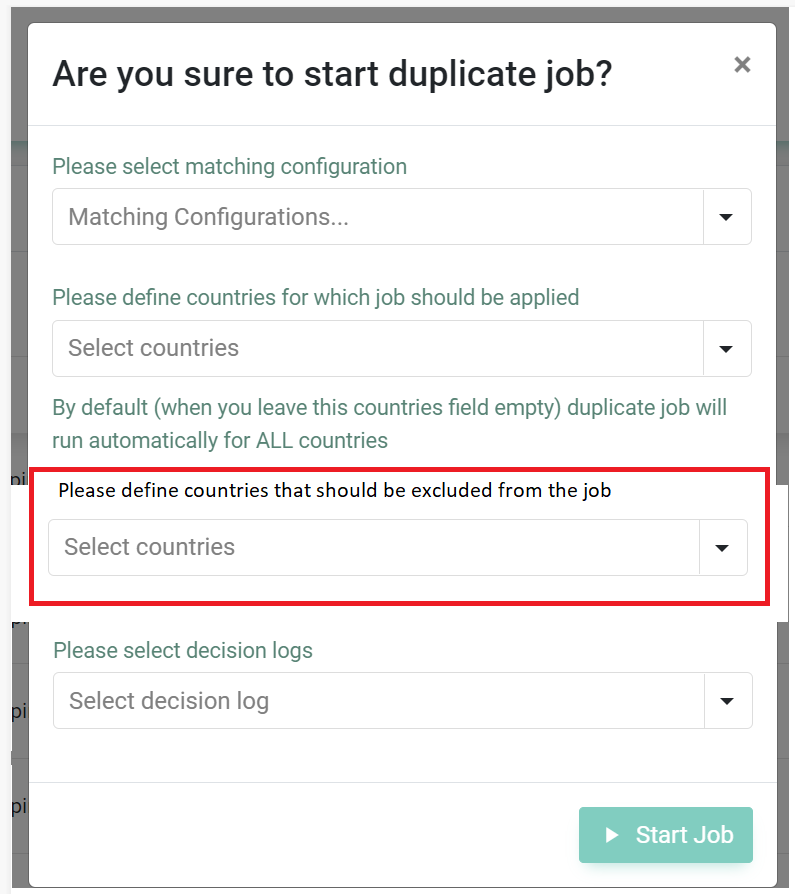Click the 'Are you sure to start duplicate job?' title

tap(332, 74)
